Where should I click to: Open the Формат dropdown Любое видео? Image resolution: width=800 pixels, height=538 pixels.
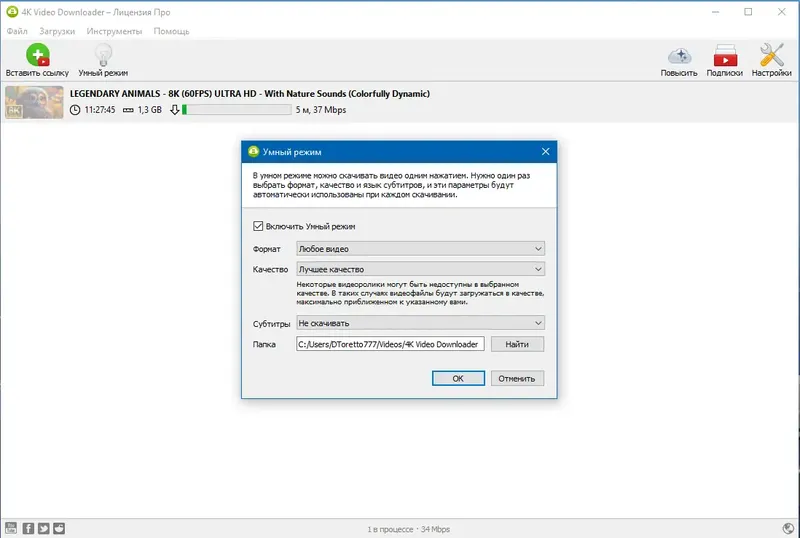click(420, 249)
